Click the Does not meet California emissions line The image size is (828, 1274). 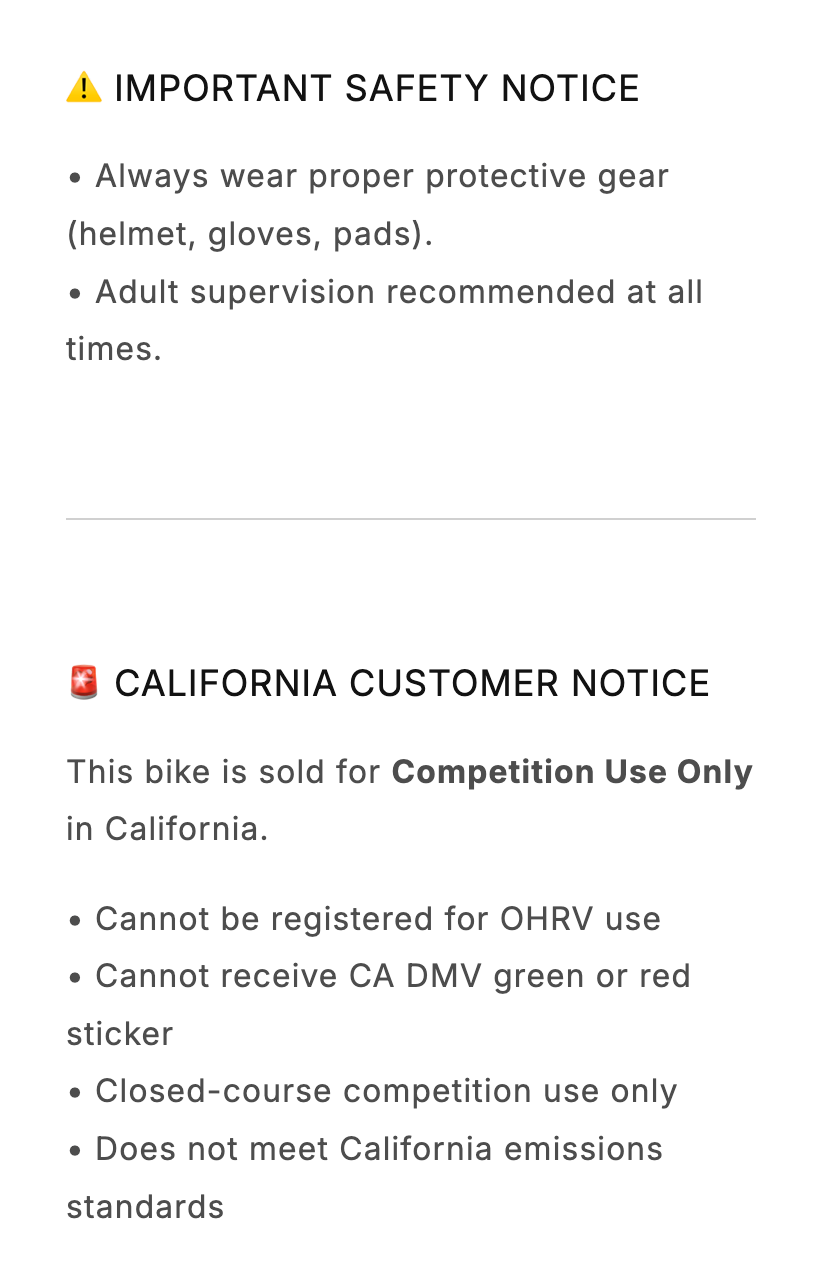378,1149
